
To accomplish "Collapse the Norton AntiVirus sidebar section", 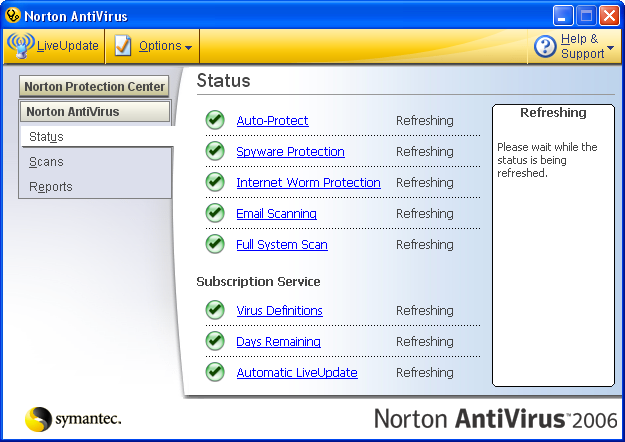I will tap(94, 112).
